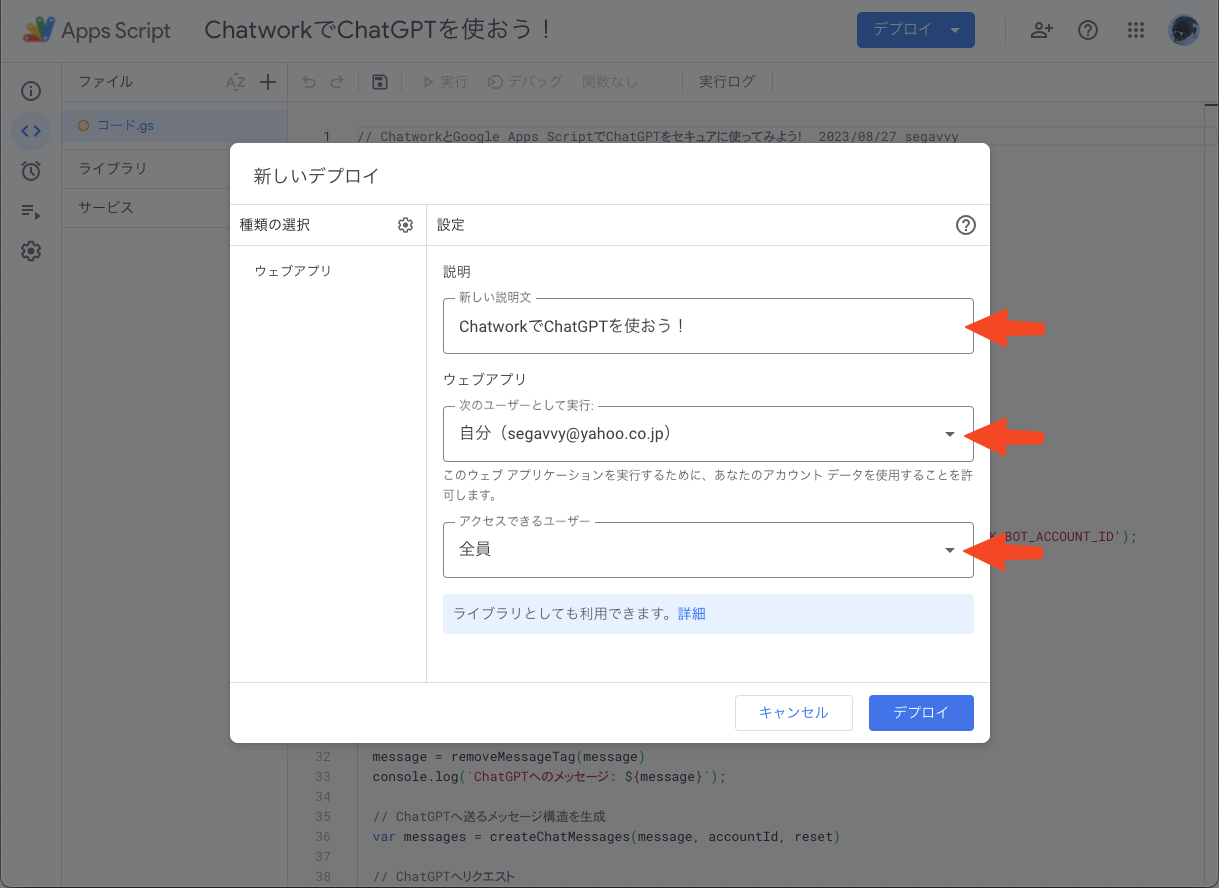Select ウェブアプリ deployment type
Image resolution: width=1219 pixels, height=888 pixels.
tap(293, 271)
